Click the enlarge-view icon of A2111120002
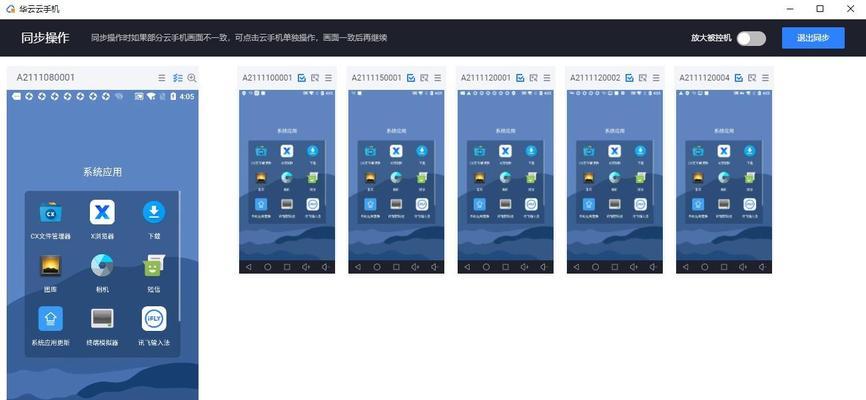Image resolution: width=866 pixels, height=400 pixels. point(643,78)
